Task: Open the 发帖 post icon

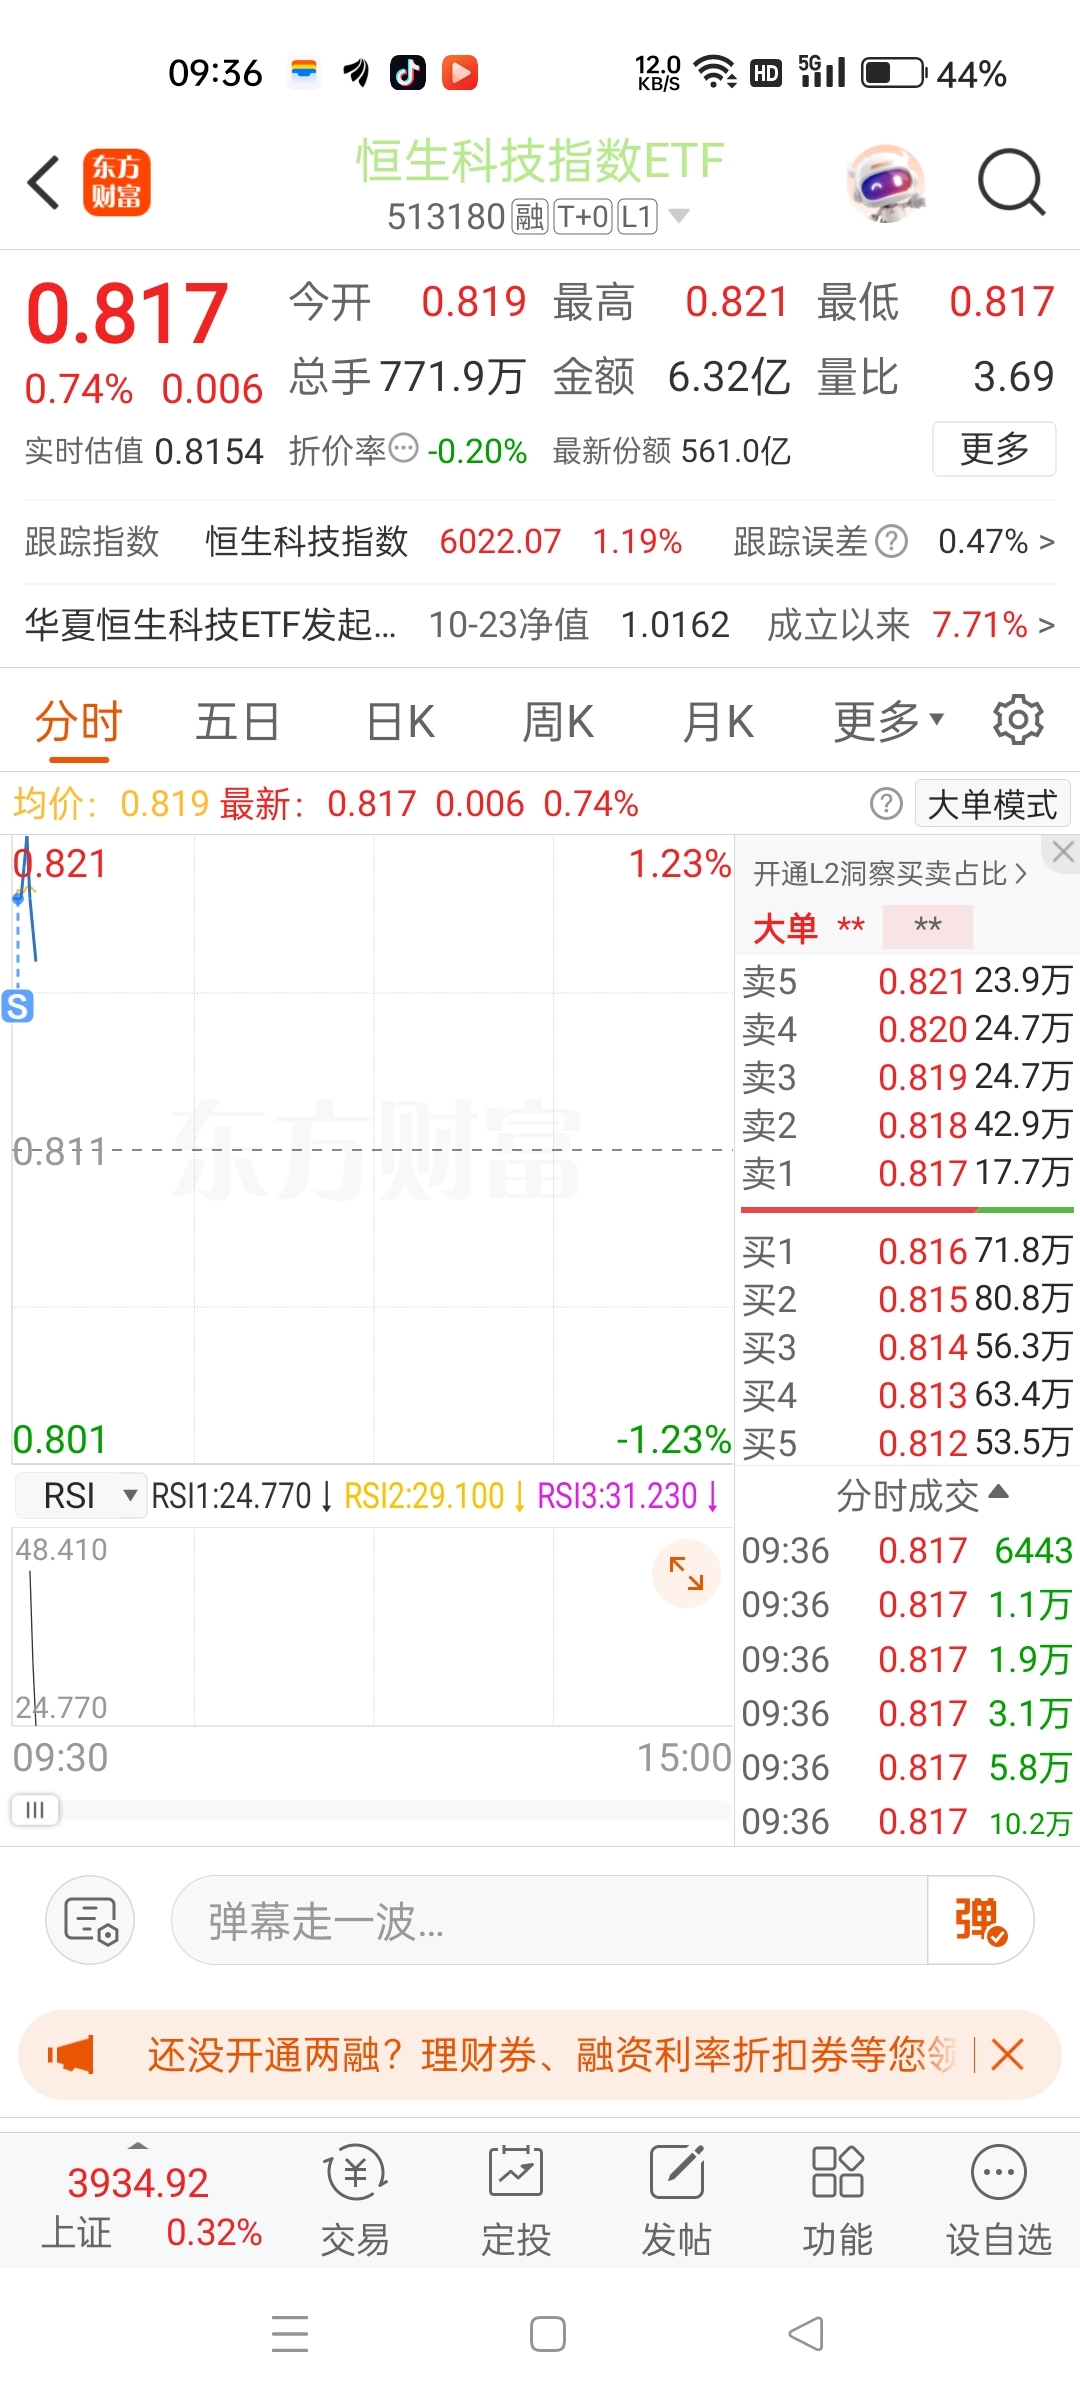Action: coord(677,2200)
